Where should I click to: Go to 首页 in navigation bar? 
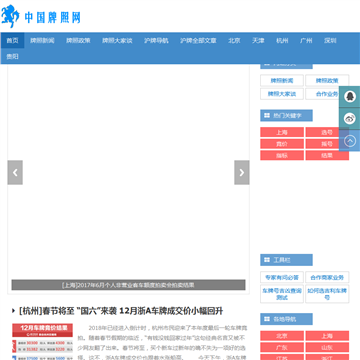tap(12, 41)
